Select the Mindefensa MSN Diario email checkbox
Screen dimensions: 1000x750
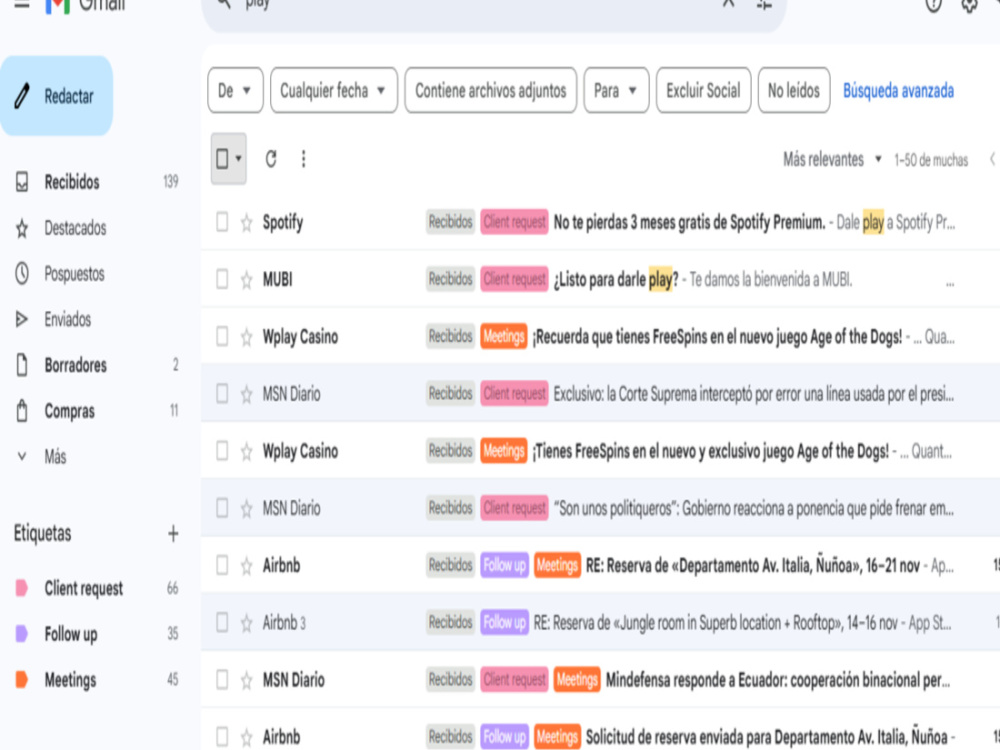[222, 680]
